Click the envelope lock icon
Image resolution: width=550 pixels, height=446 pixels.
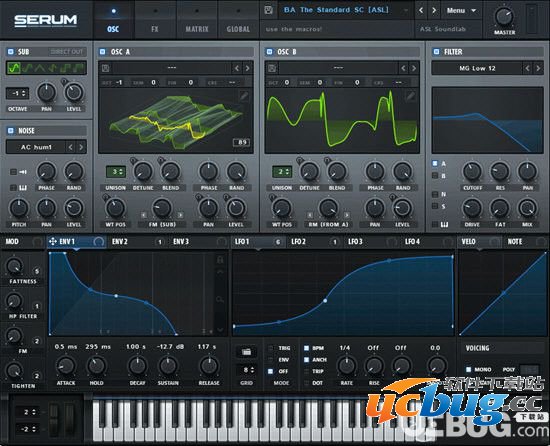[220, 260]
